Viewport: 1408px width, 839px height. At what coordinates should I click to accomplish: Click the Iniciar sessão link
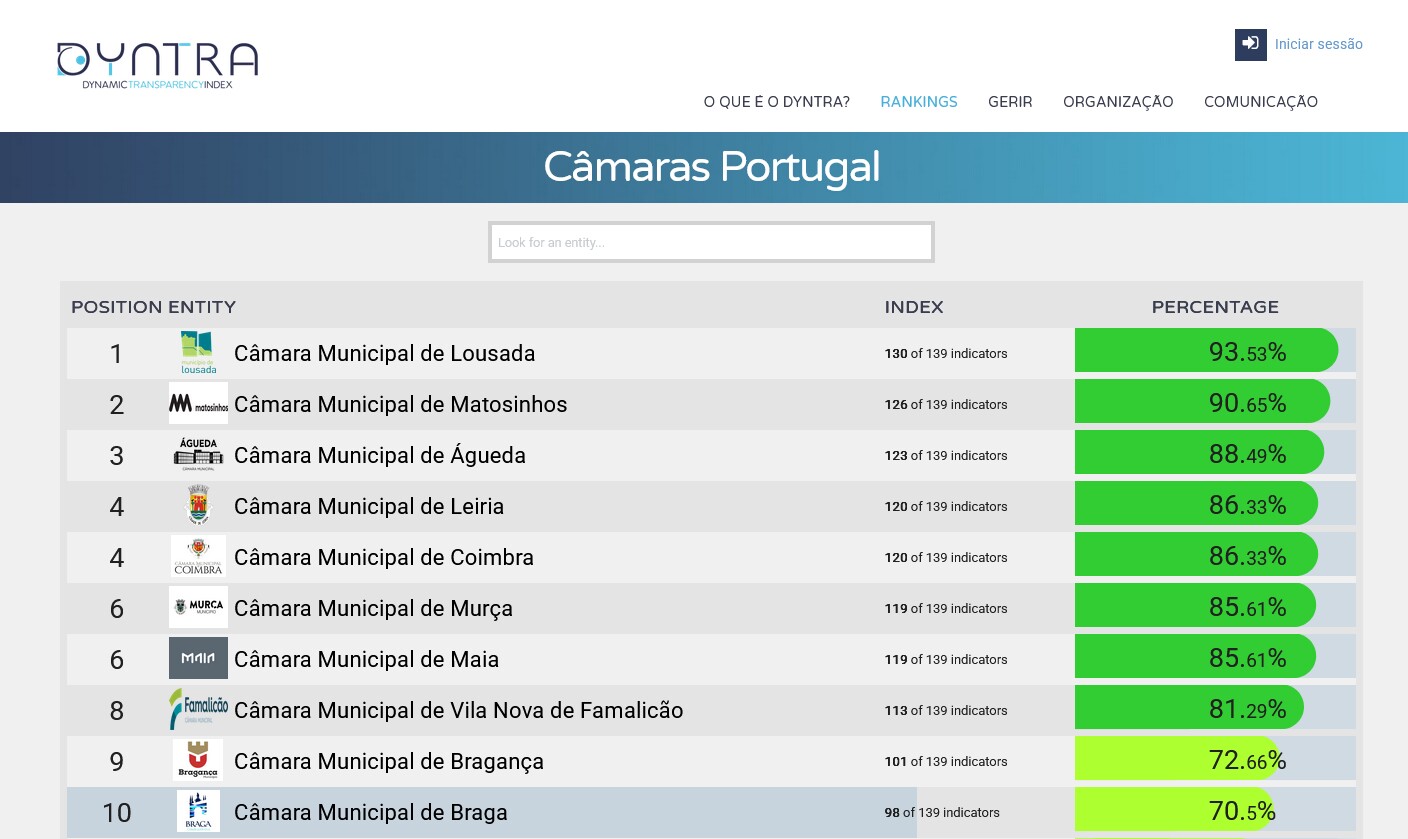(1319, 44)
